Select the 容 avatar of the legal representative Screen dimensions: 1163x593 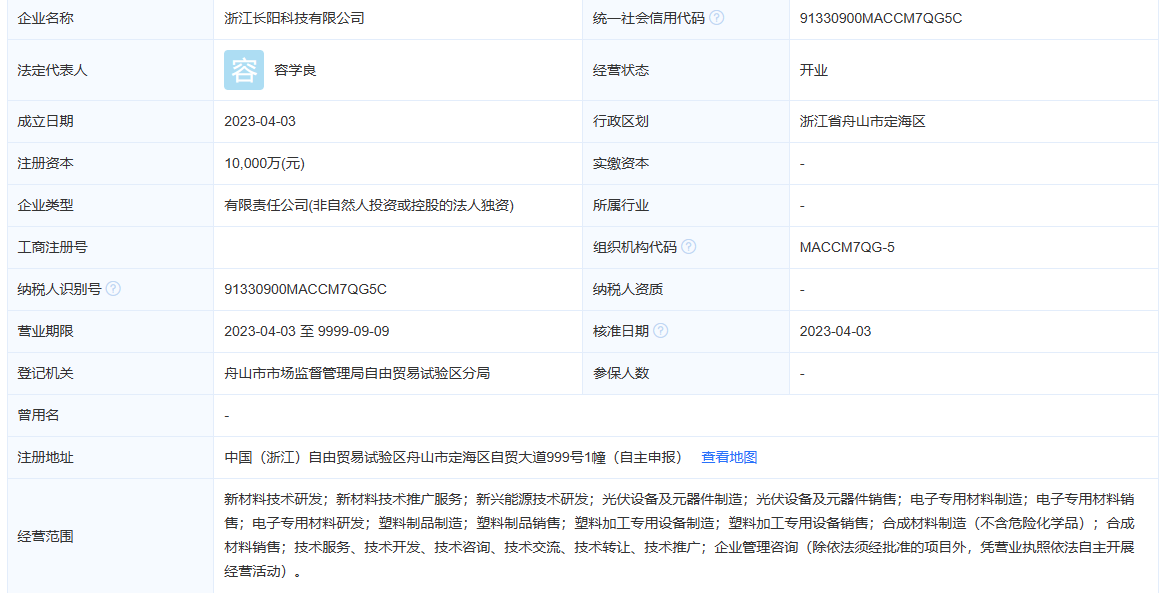click(x=243, y=70)
